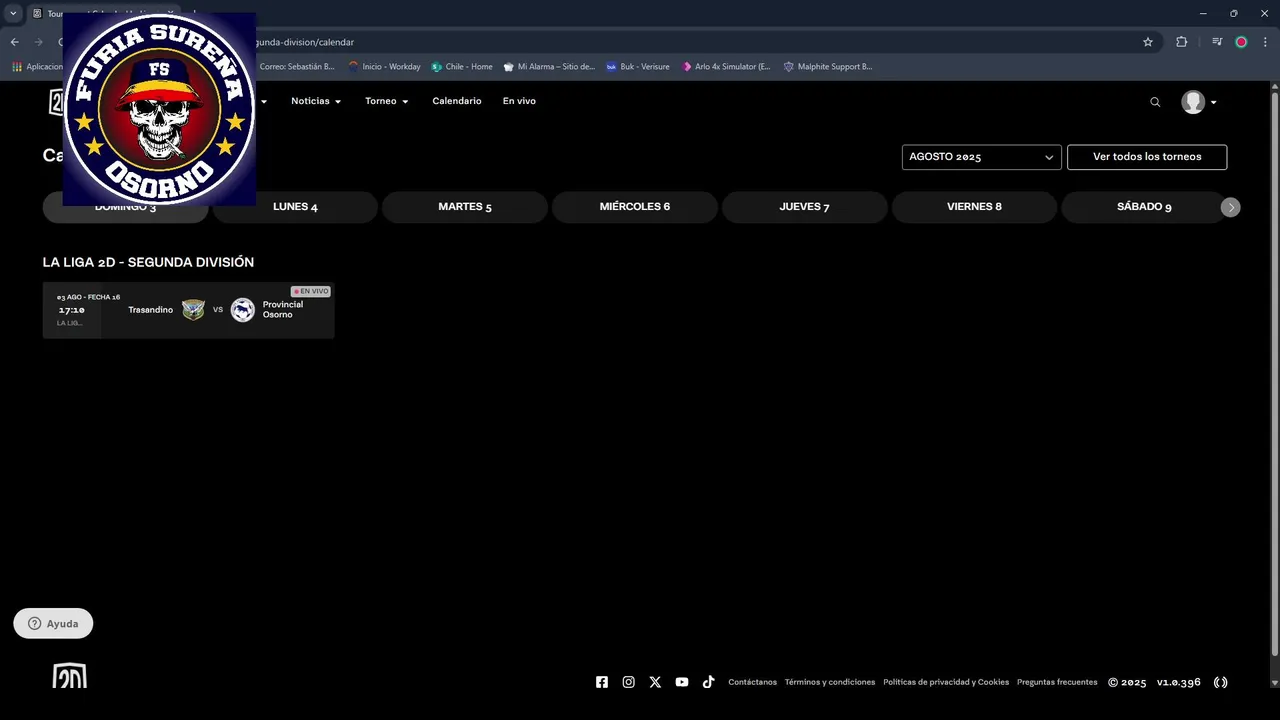The image size is (1280, 720).
Task: Click the v1.0.396 version text
Action: (1179, 682)
